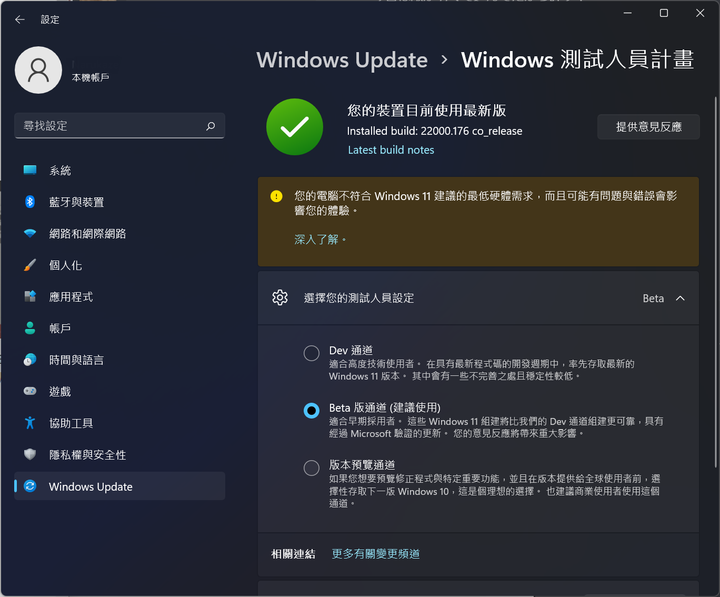
Task: Click Windows Update in the breadcrumb
Action: tap(342, 60)
